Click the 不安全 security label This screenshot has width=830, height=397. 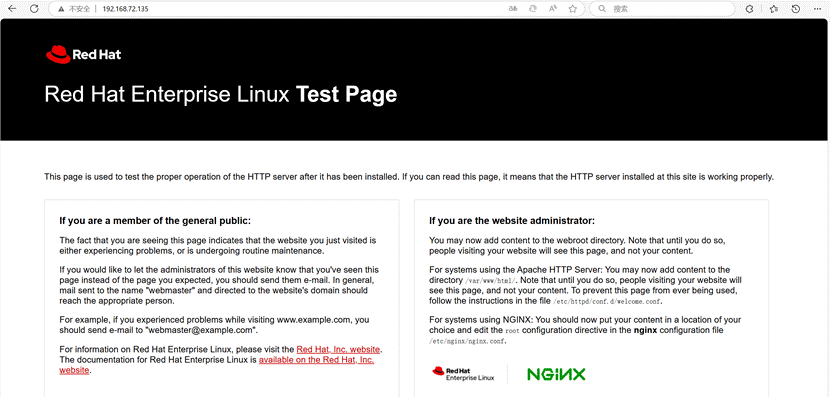click(x=79, y=9)
